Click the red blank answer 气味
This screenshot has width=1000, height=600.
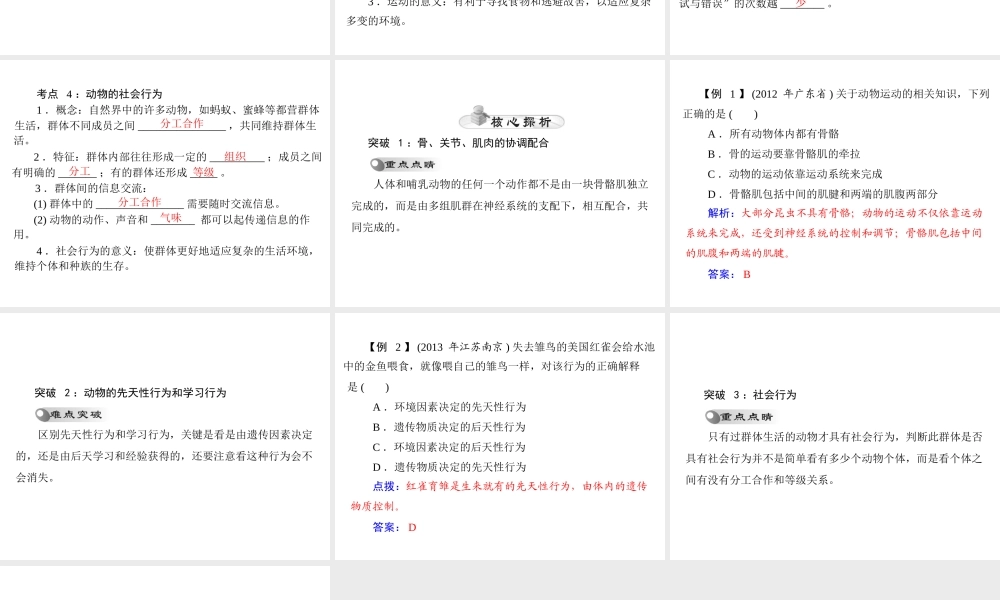[171, 218]
